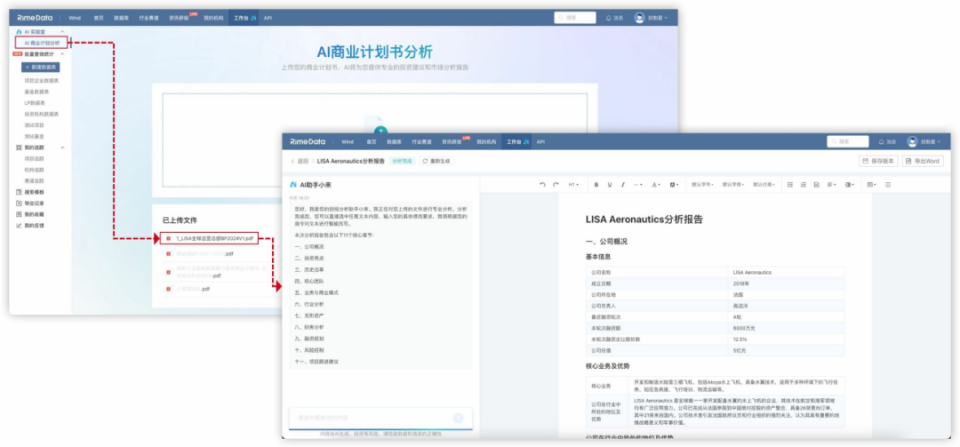Click the search box in back window header
The width and height of the screenshot is (960, 447).
575,18
